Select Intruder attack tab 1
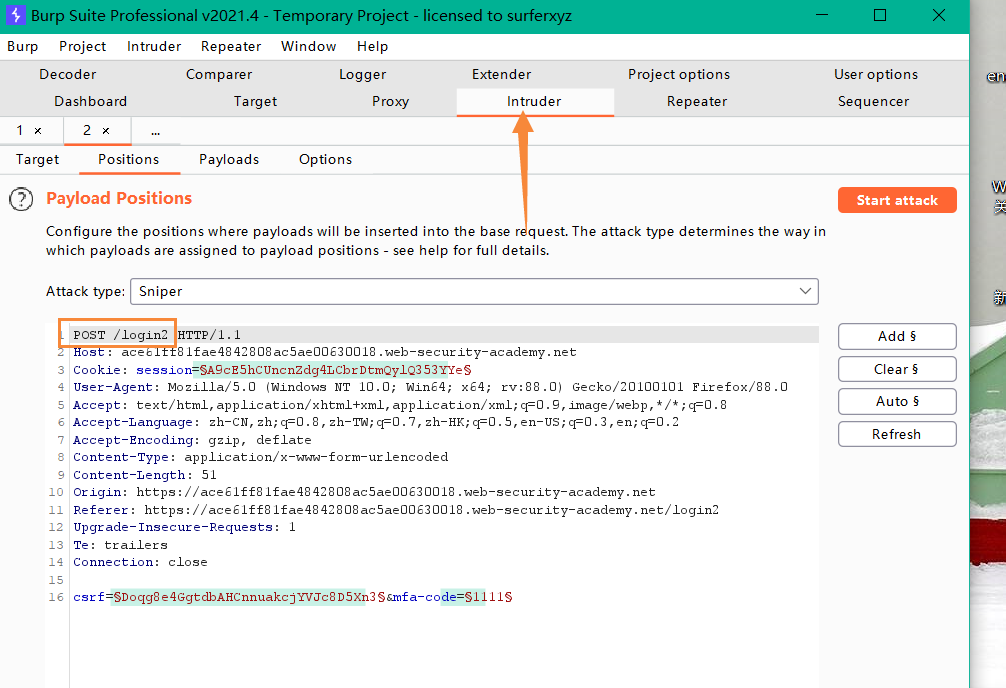 20,131
